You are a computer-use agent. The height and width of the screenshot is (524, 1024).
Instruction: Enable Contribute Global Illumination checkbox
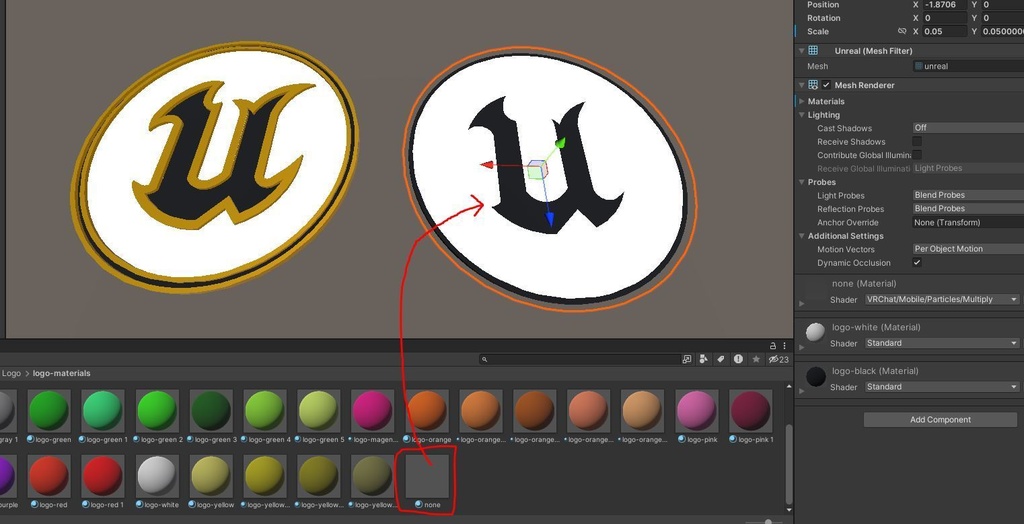(x=917, y=155)
